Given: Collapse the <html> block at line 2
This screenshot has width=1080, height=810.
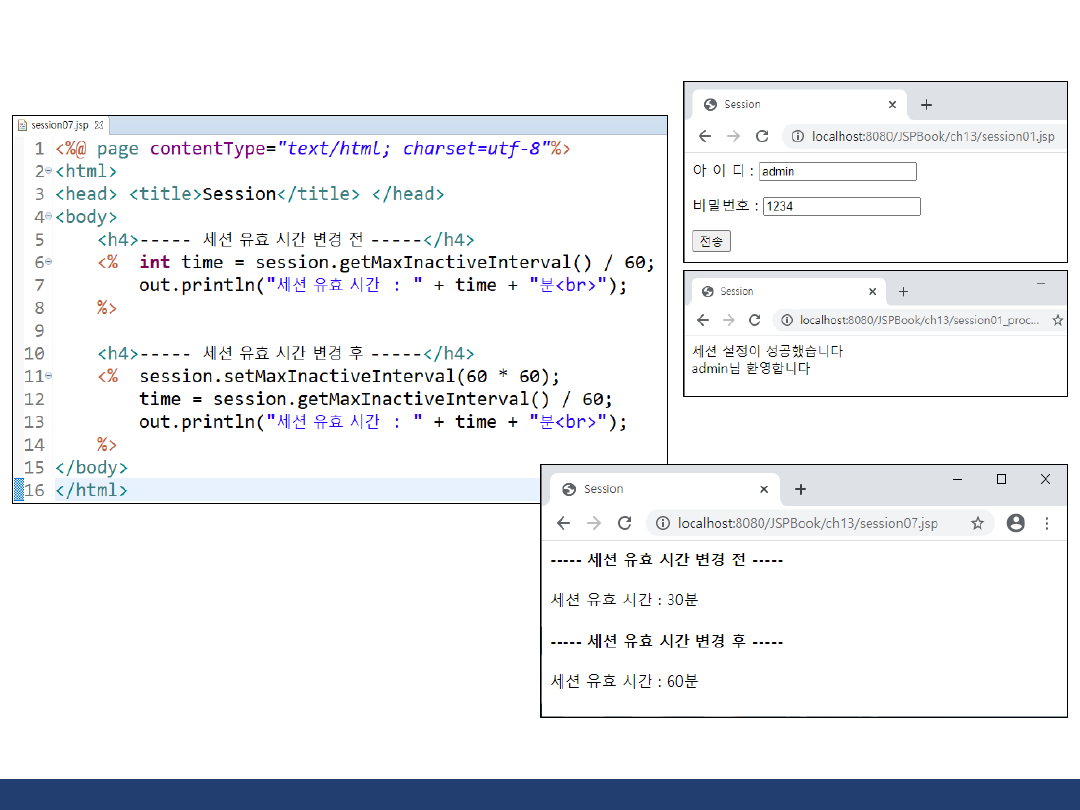Looking at the screenshot, I should click(x=48, y=172).
